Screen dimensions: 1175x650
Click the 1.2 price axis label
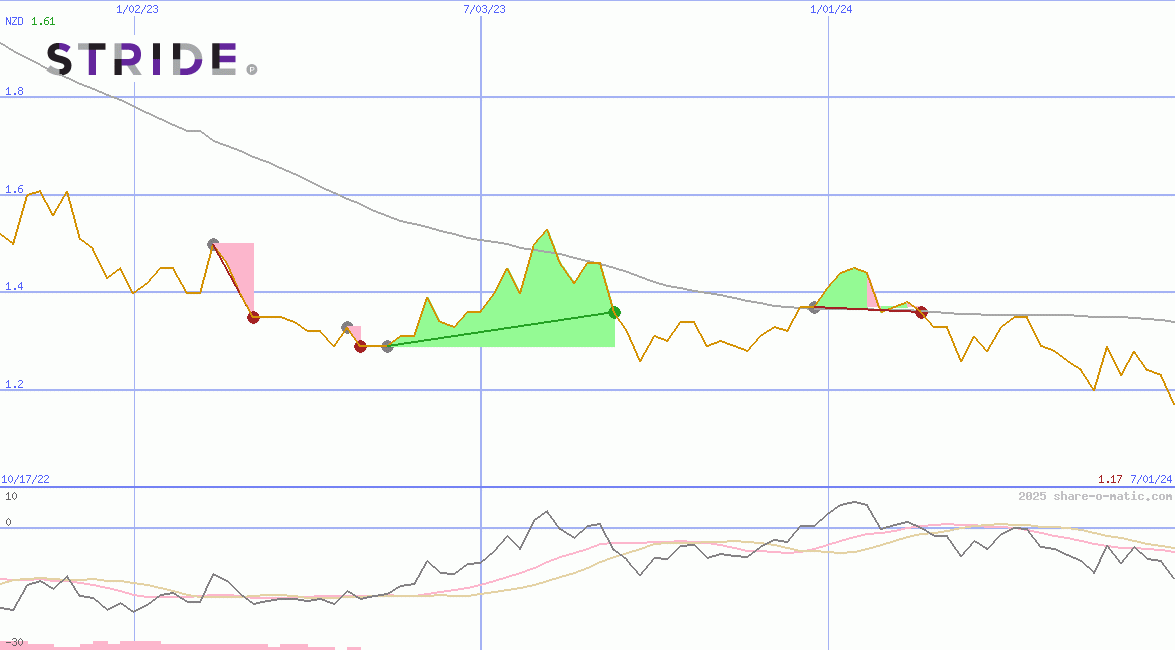coord(14,385)
